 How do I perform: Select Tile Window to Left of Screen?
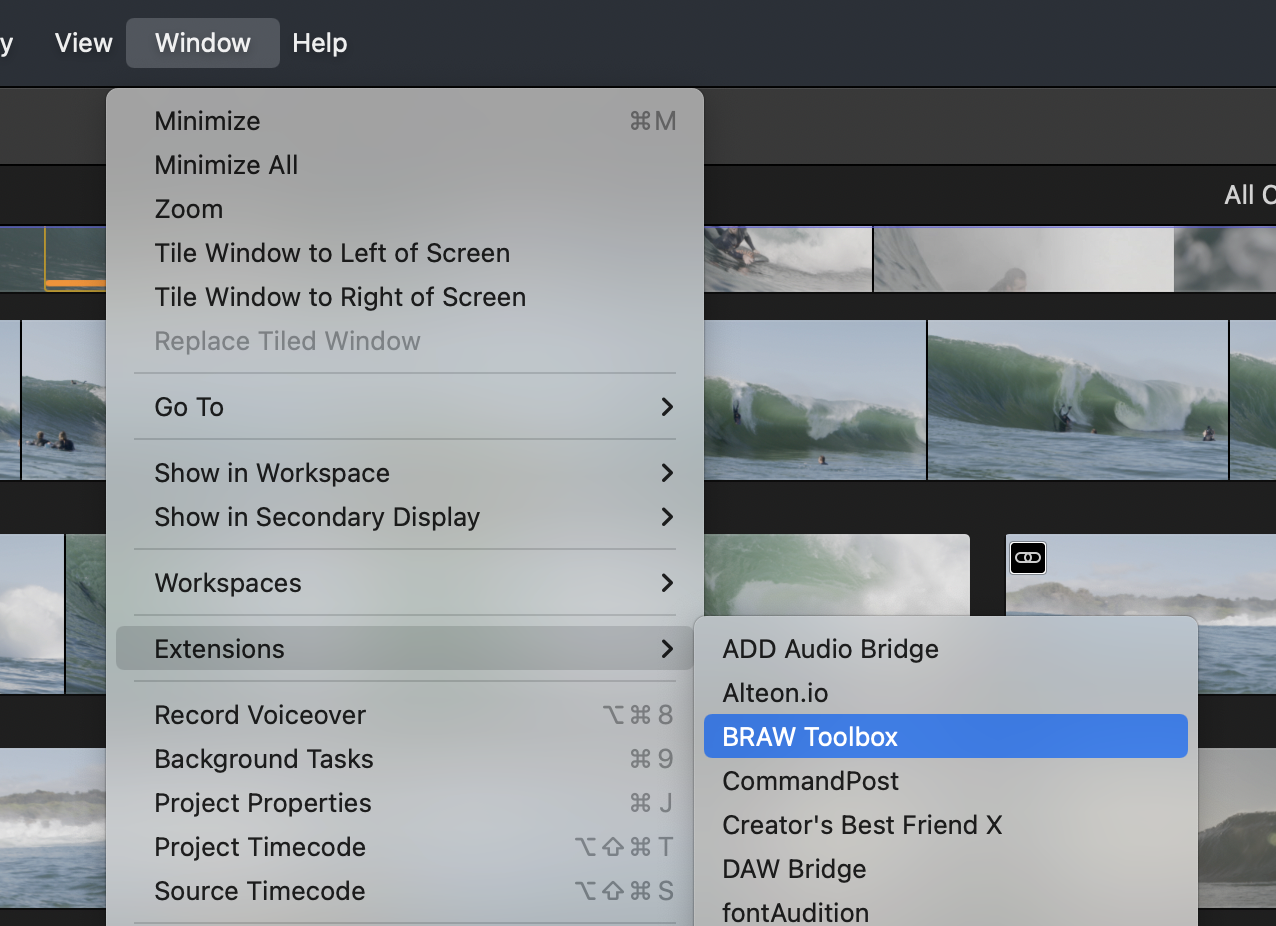[x=332, y=253]
